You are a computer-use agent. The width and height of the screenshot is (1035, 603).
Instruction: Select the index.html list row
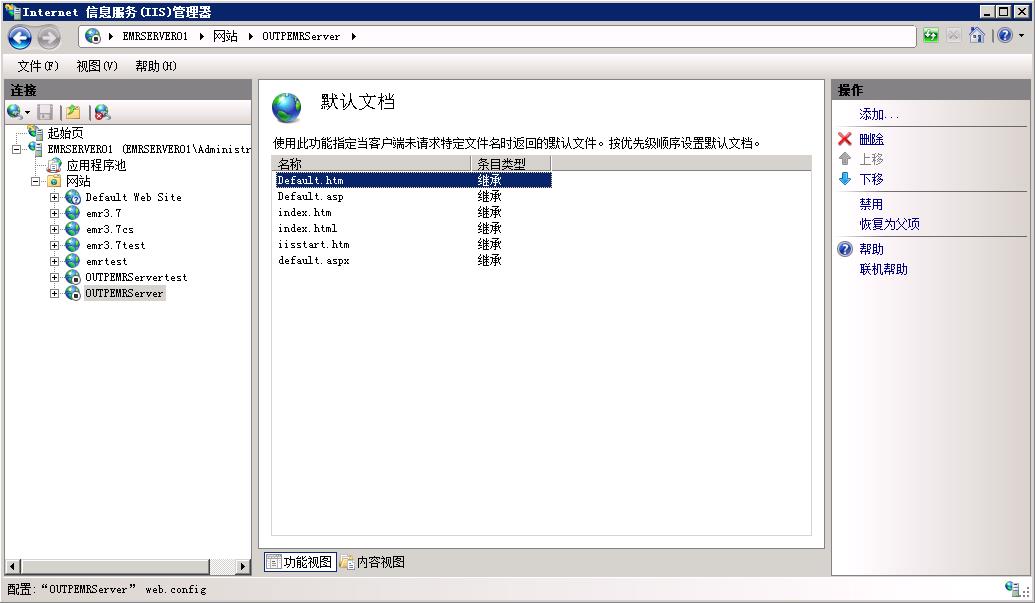tap(413, 228)
